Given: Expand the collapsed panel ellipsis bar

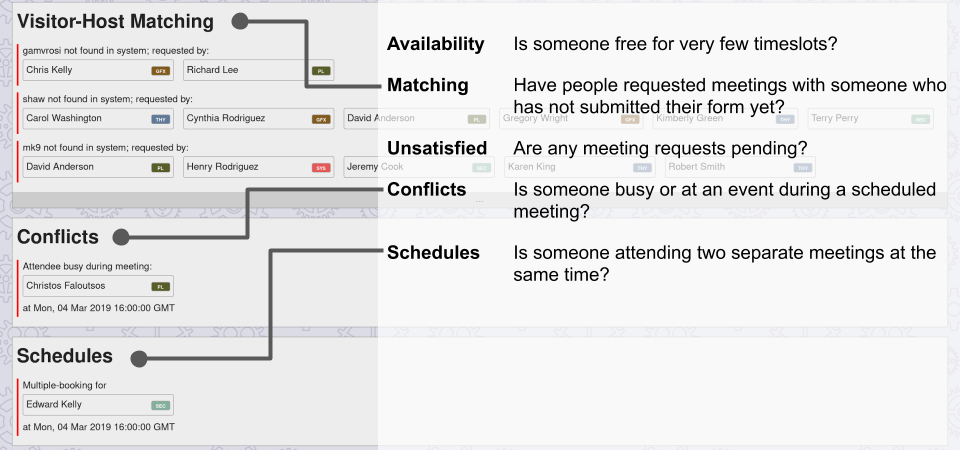Looking at the screenshot, I should pyautogui.click(x=479, y=200).
